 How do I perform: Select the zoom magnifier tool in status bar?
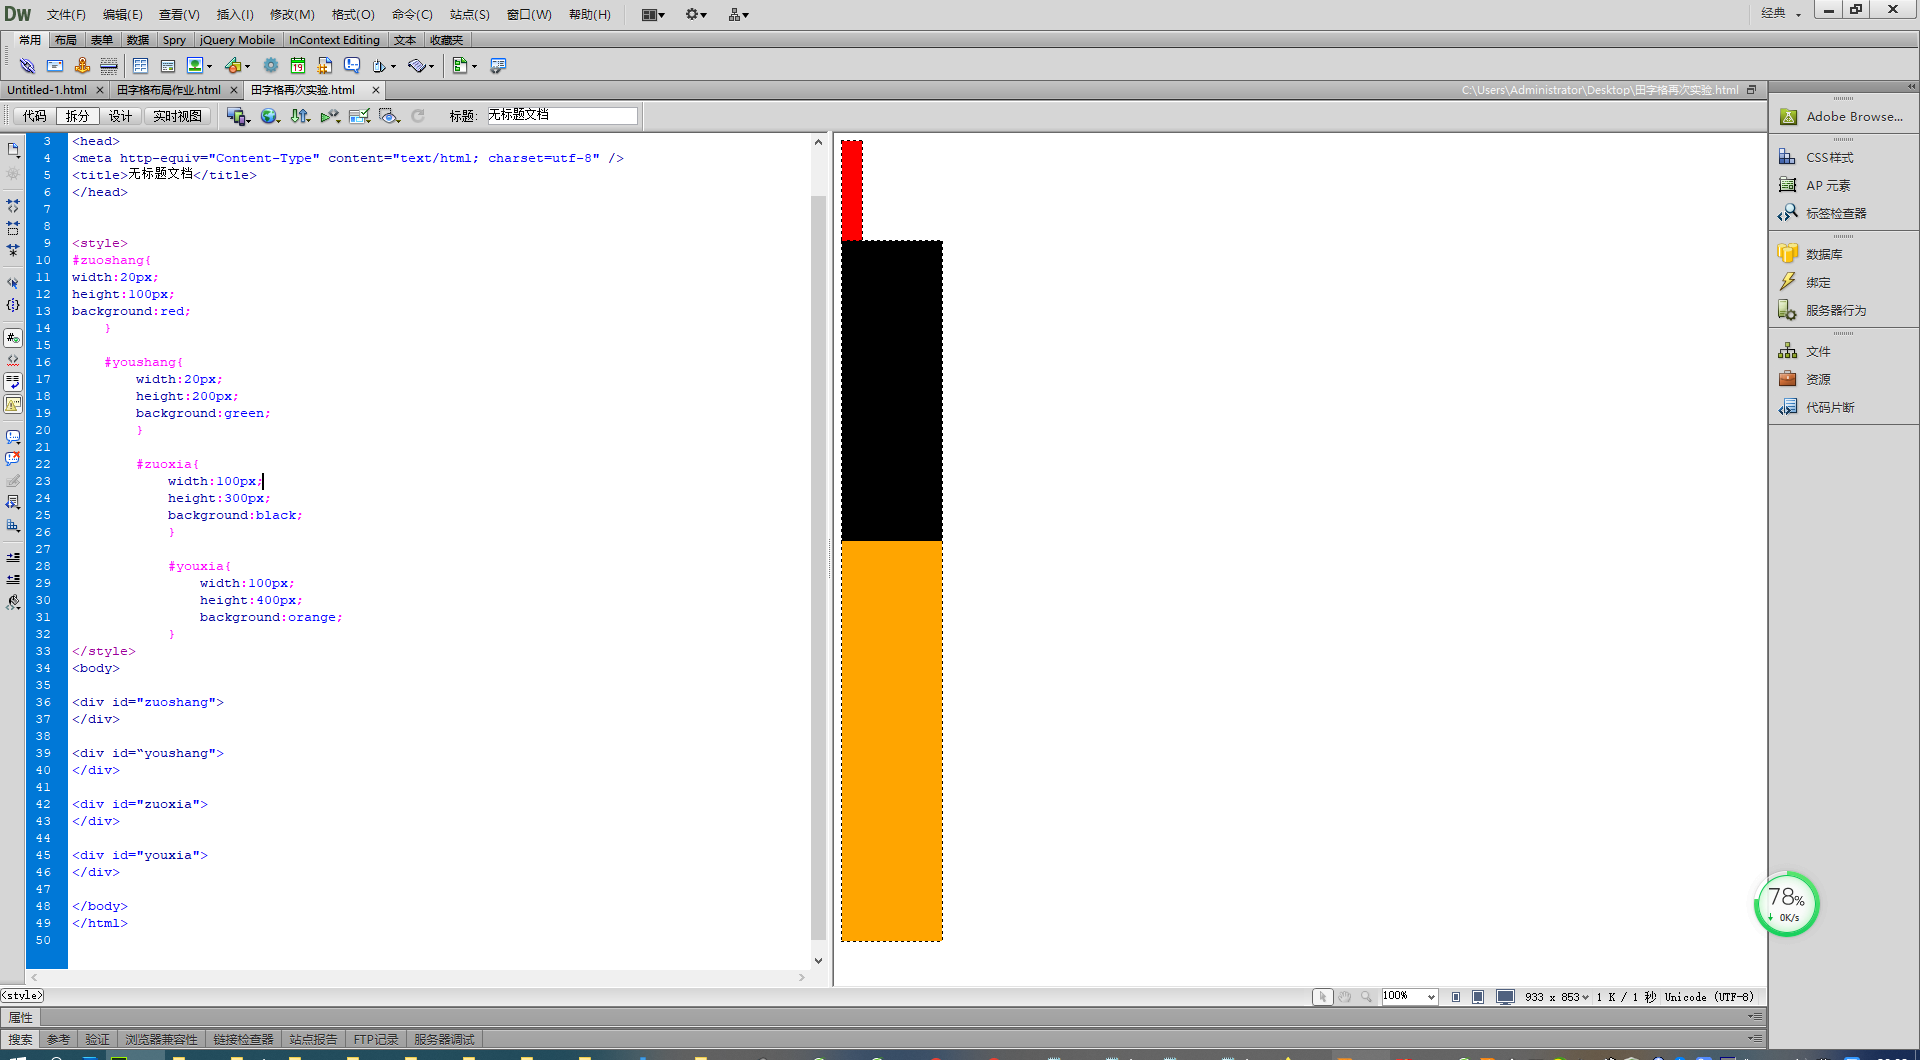[x=1366, y=997]
